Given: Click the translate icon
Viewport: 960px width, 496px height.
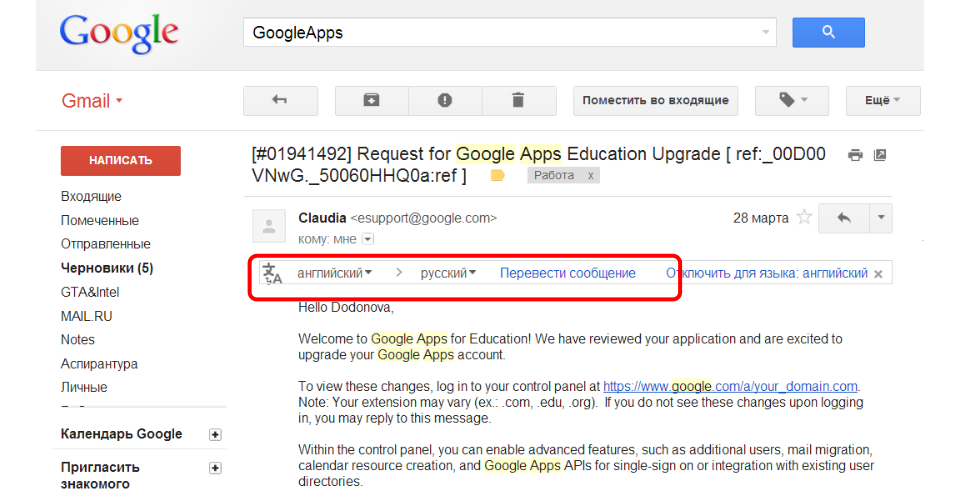Looking at the screenshot, I should click(272, 274).
